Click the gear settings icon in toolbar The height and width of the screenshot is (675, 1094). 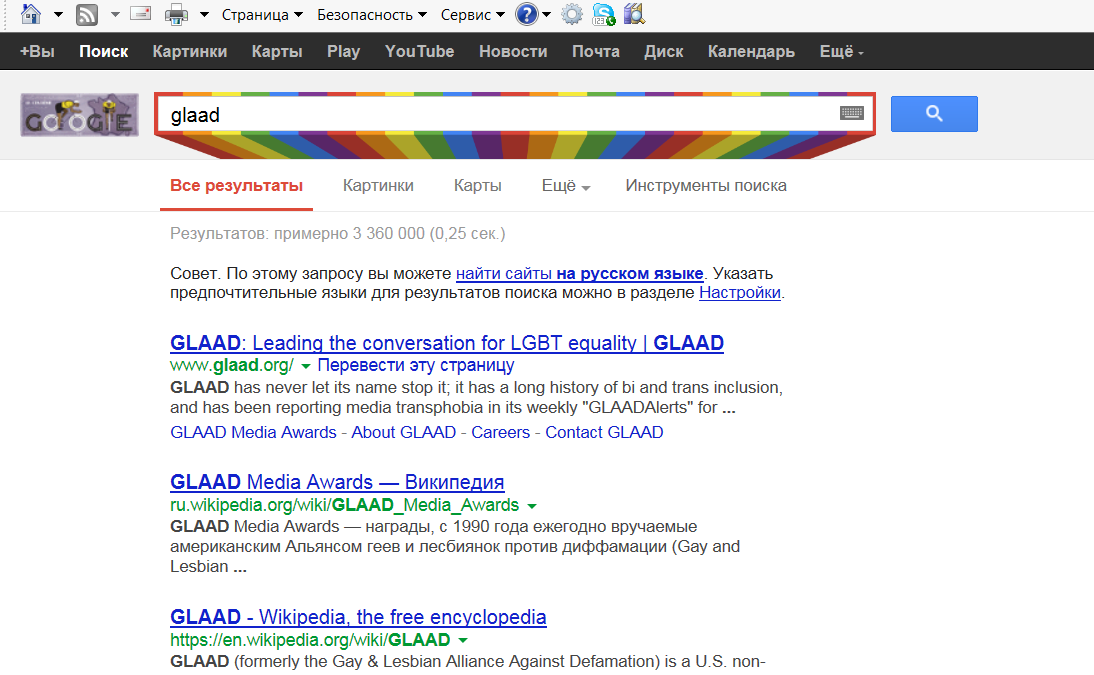pyautogui.click(x=572, y=14)
